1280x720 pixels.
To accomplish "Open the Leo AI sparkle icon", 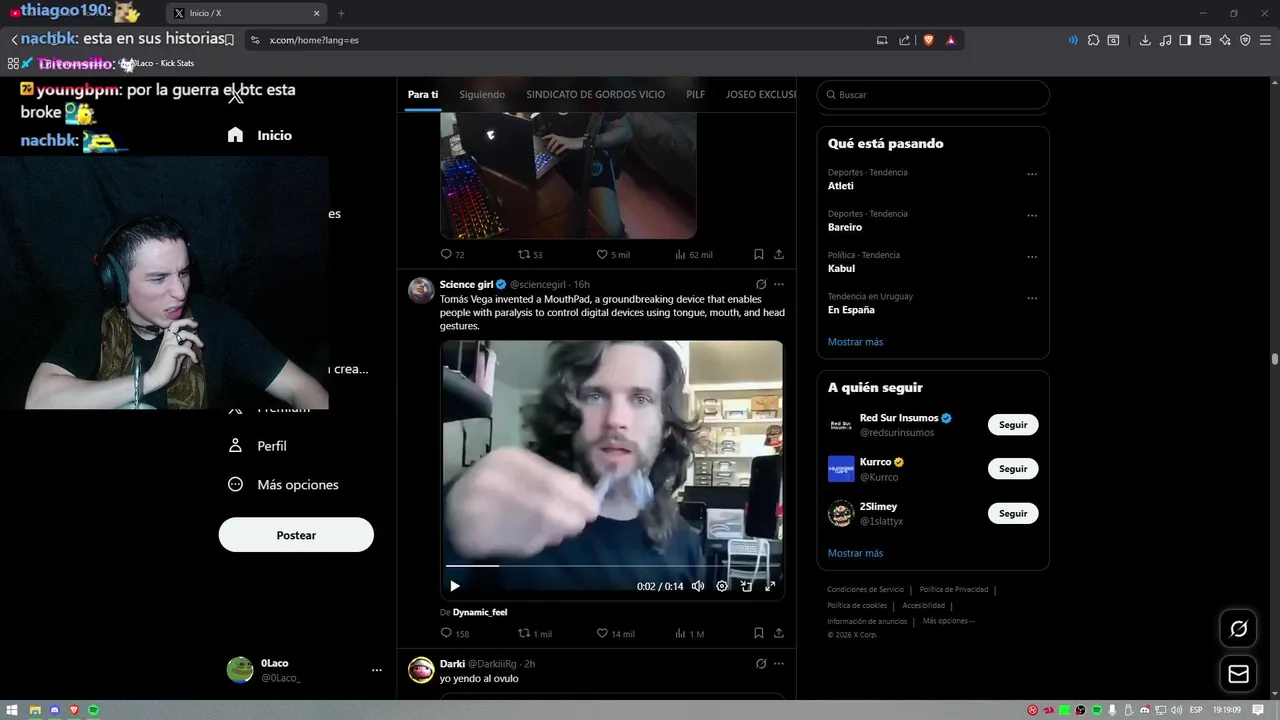I will (1225, 40).
